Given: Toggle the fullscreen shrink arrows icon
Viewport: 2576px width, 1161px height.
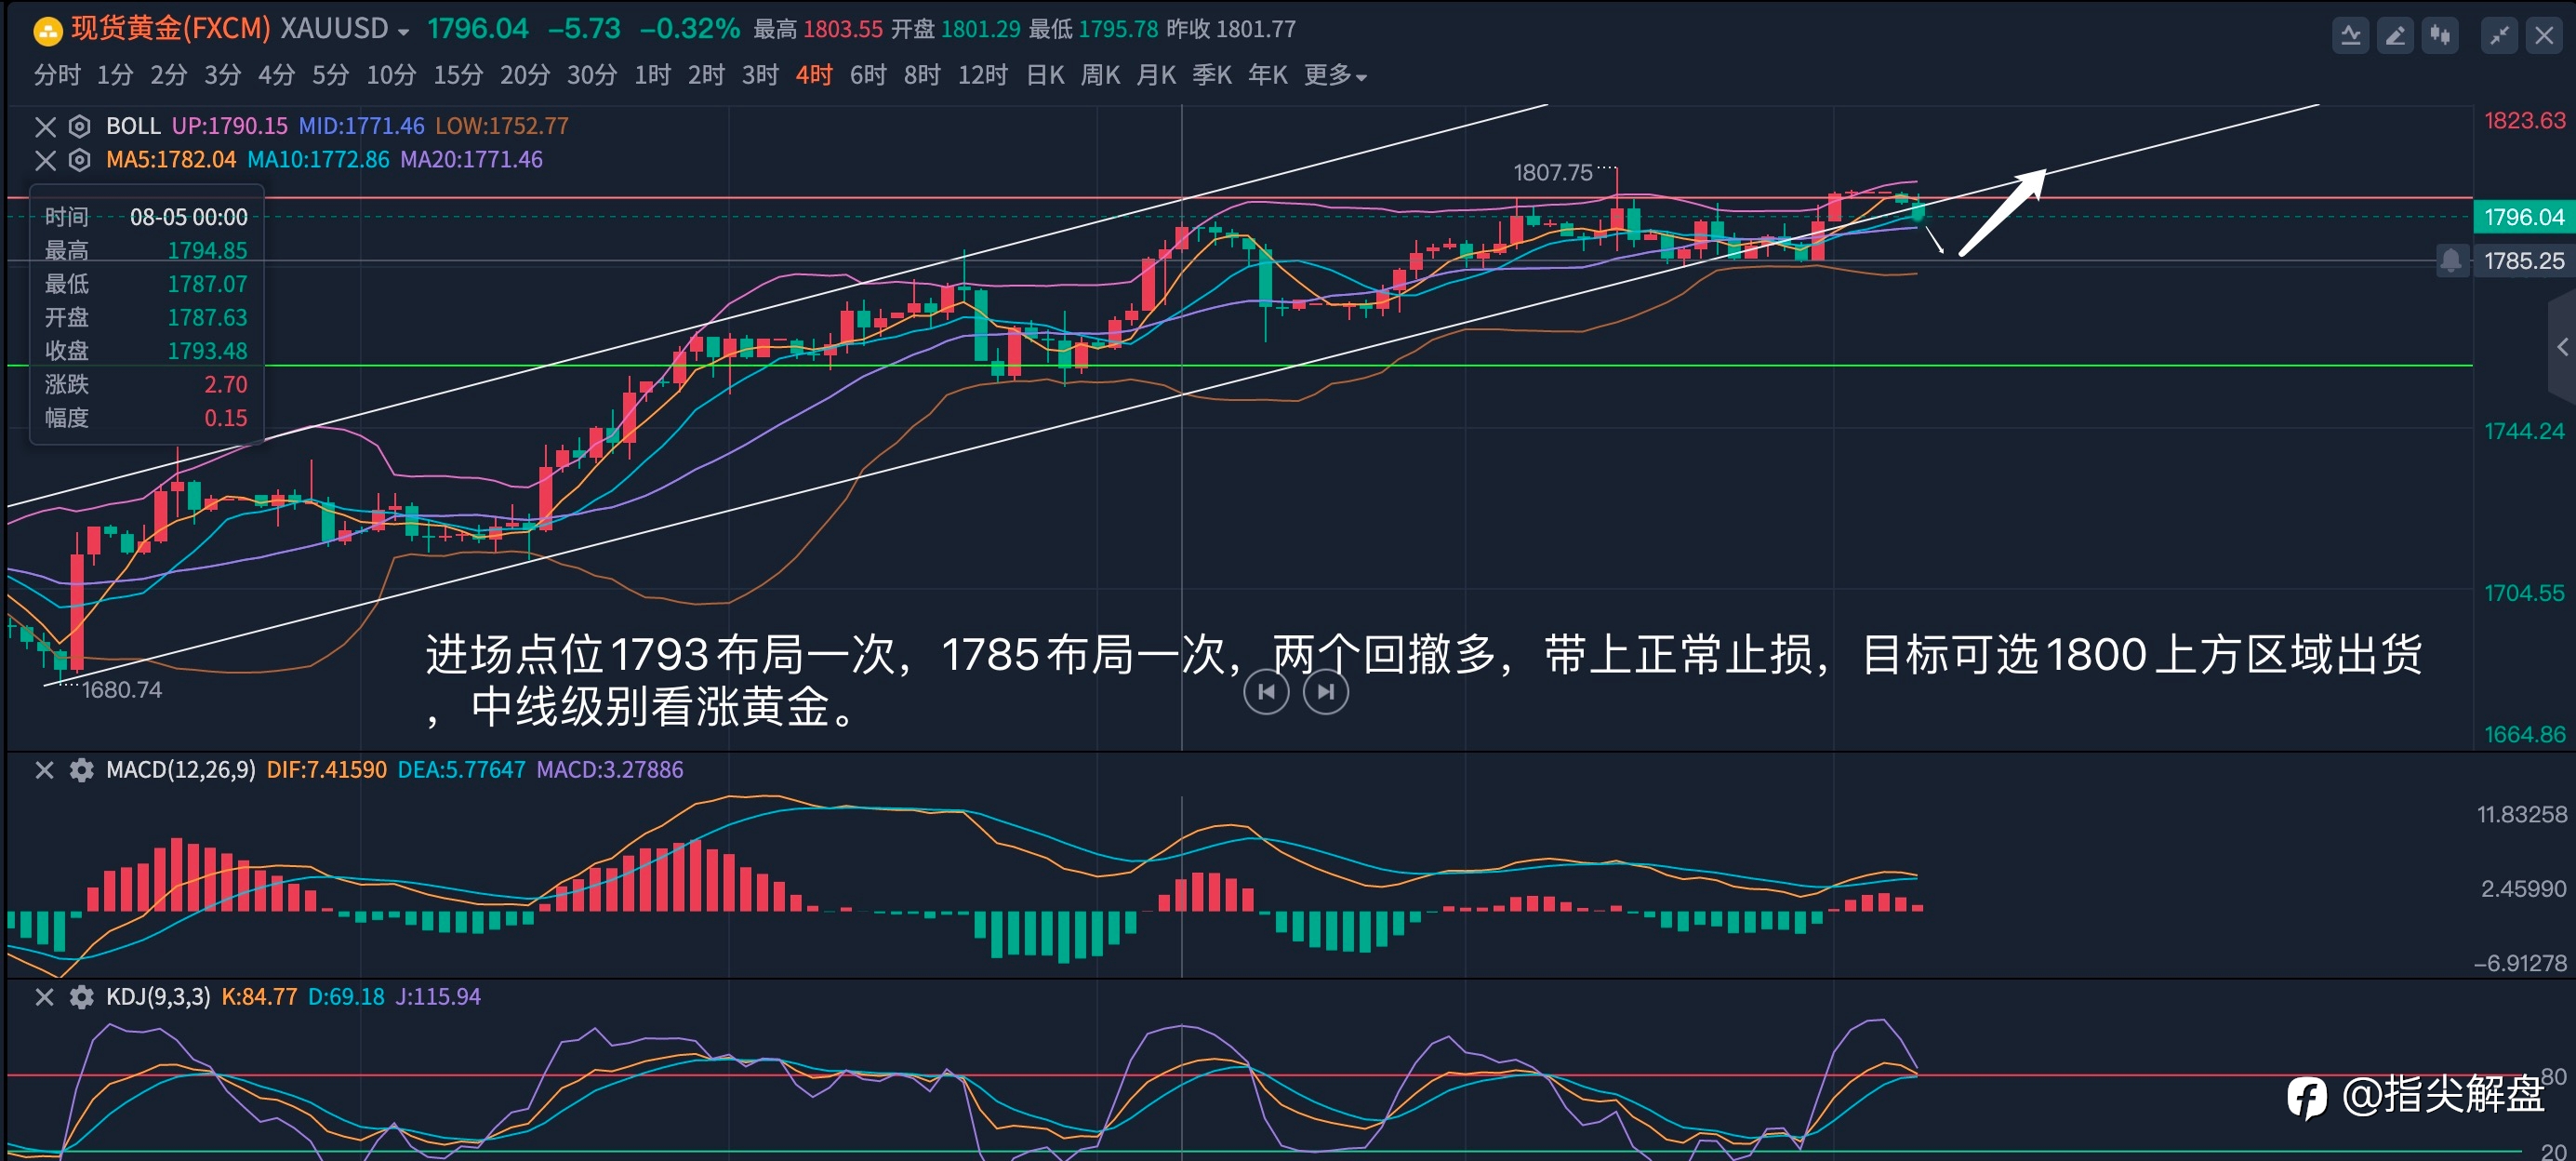Looking at the screenshot, I should pos(2499,37).
